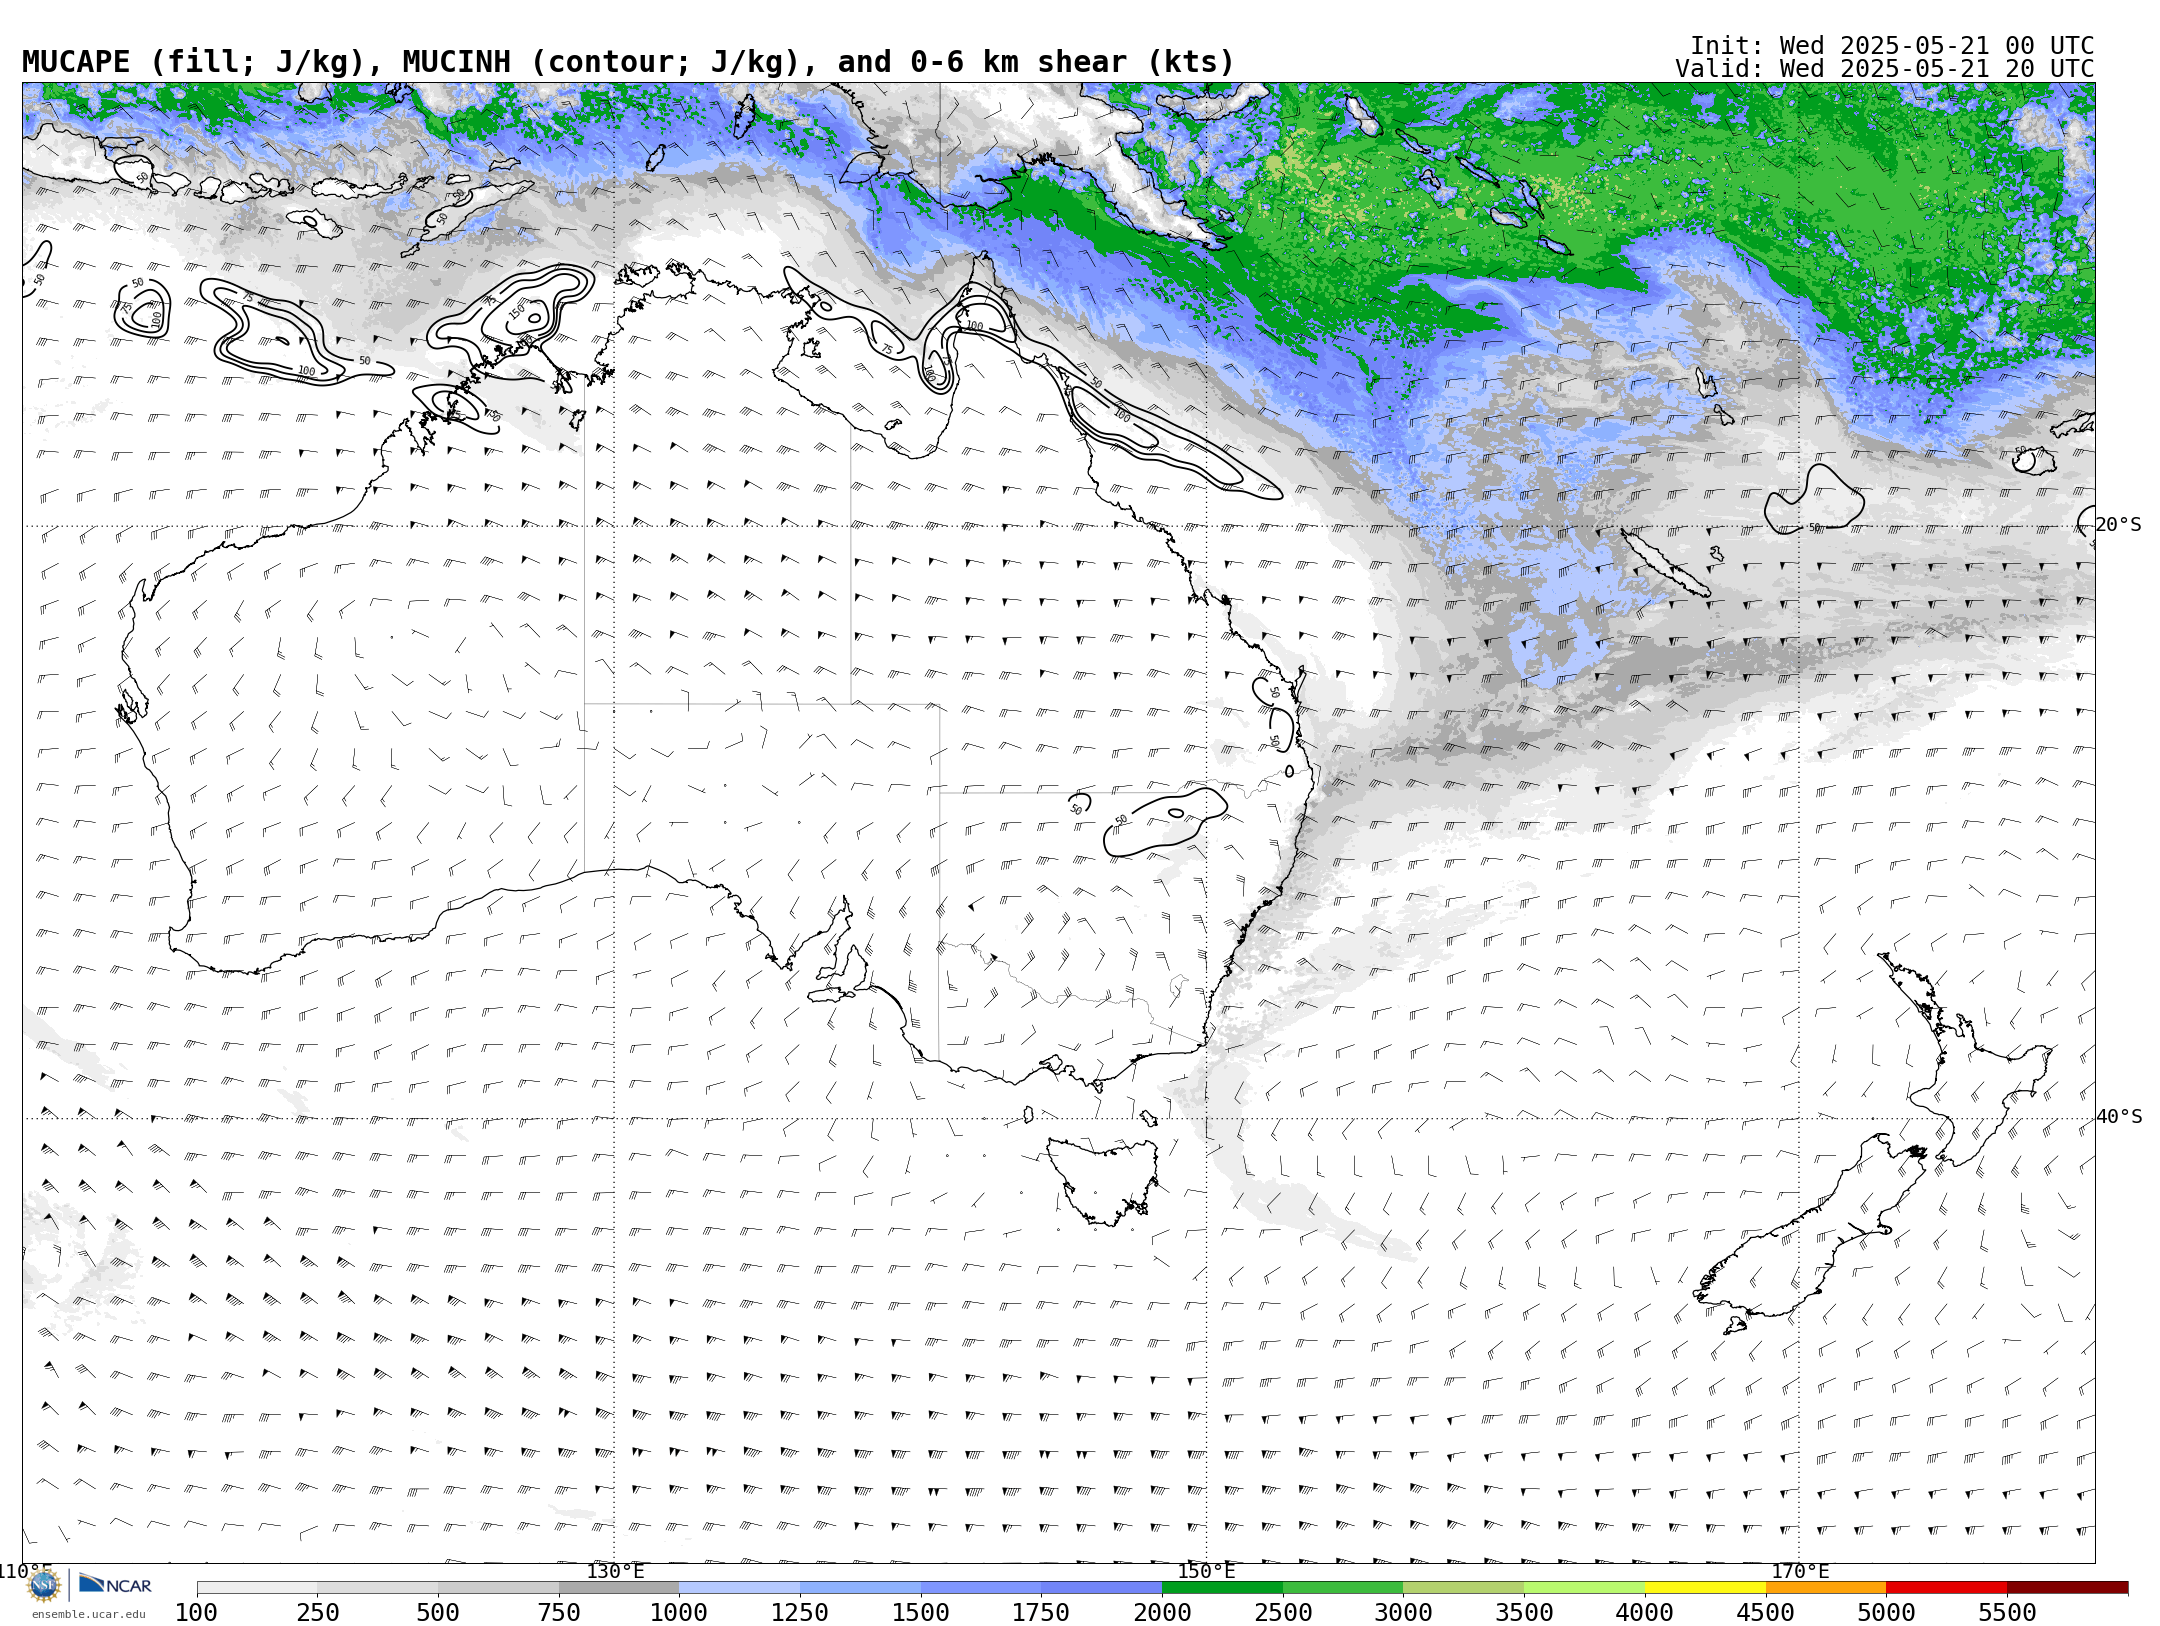Click the colorbar tick label 3000
Screen dimensions: 2160x1626
pyautogui.click(x=1403, y=1613)
